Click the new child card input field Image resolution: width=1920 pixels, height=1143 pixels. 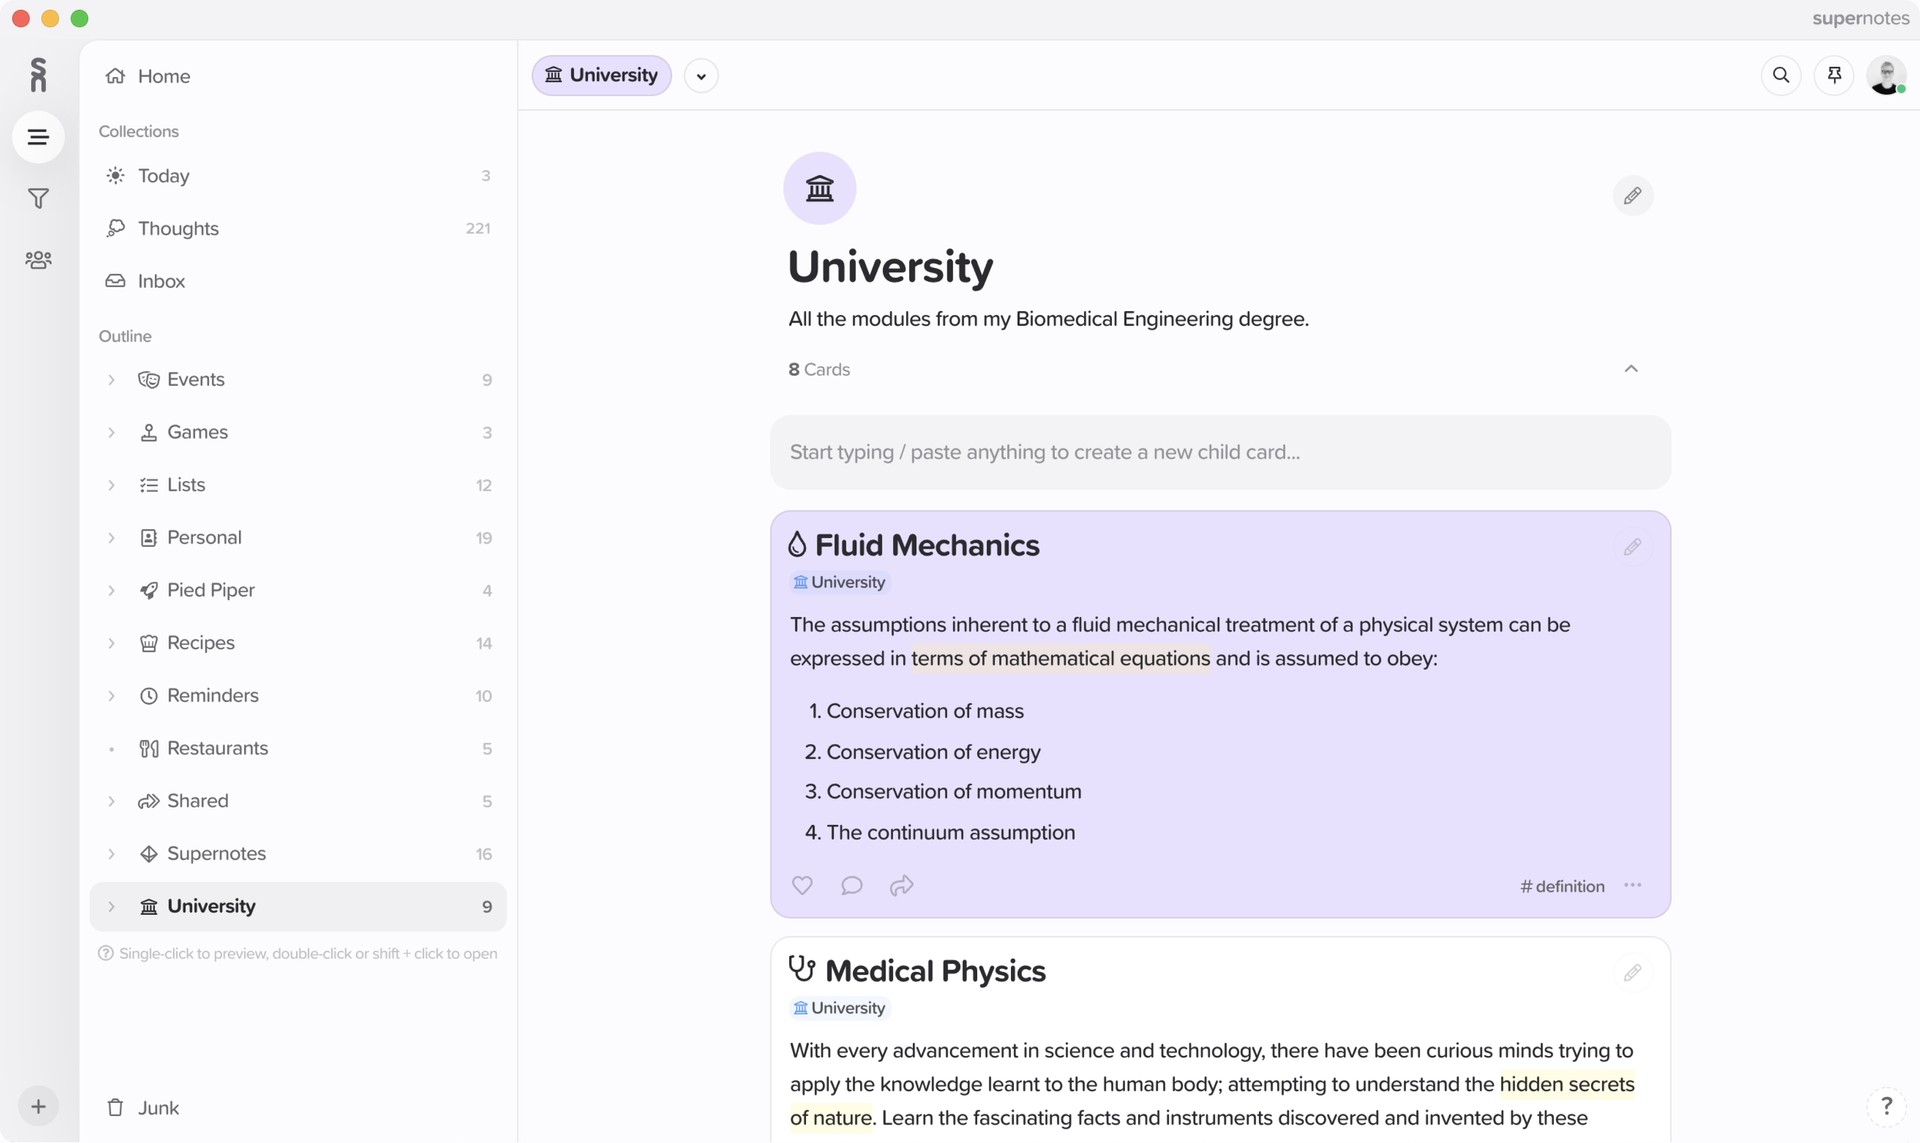pos(1219,452)
